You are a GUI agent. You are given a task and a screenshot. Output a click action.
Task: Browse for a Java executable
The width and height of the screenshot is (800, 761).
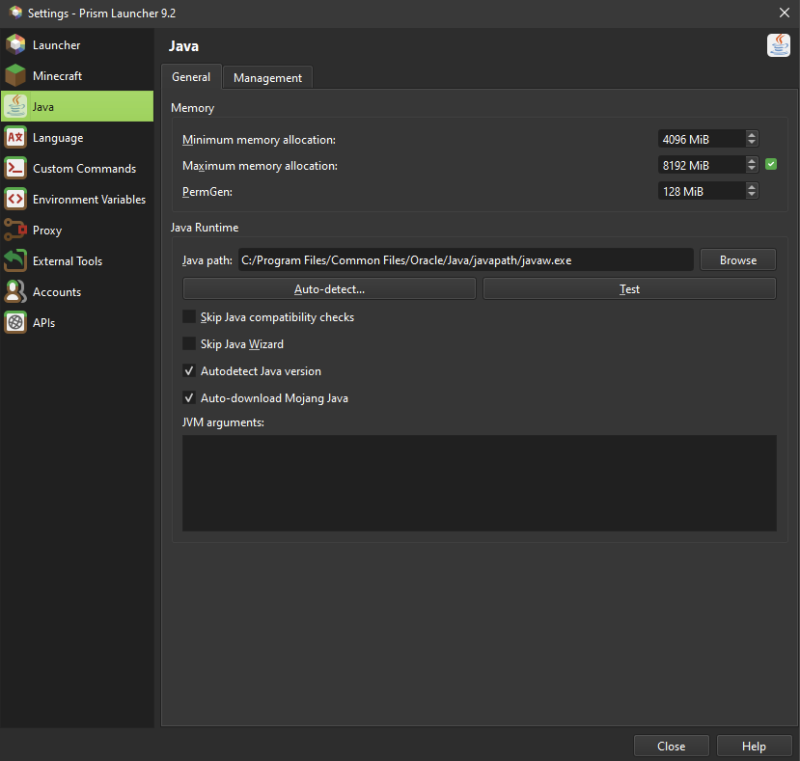pos(738,260)
